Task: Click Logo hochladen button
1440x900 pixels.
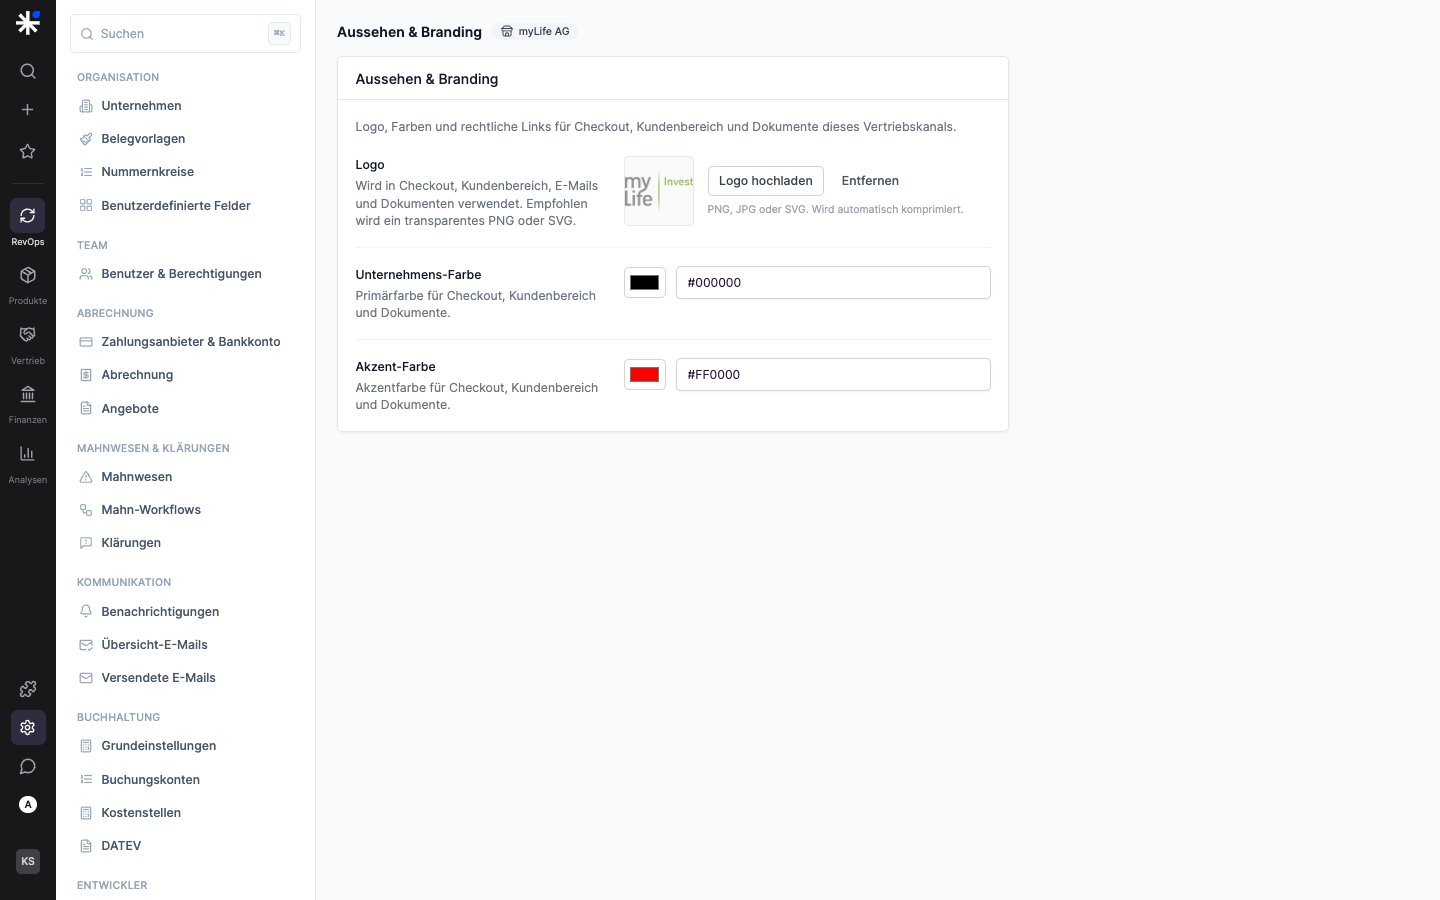Action: pos(766,181)
